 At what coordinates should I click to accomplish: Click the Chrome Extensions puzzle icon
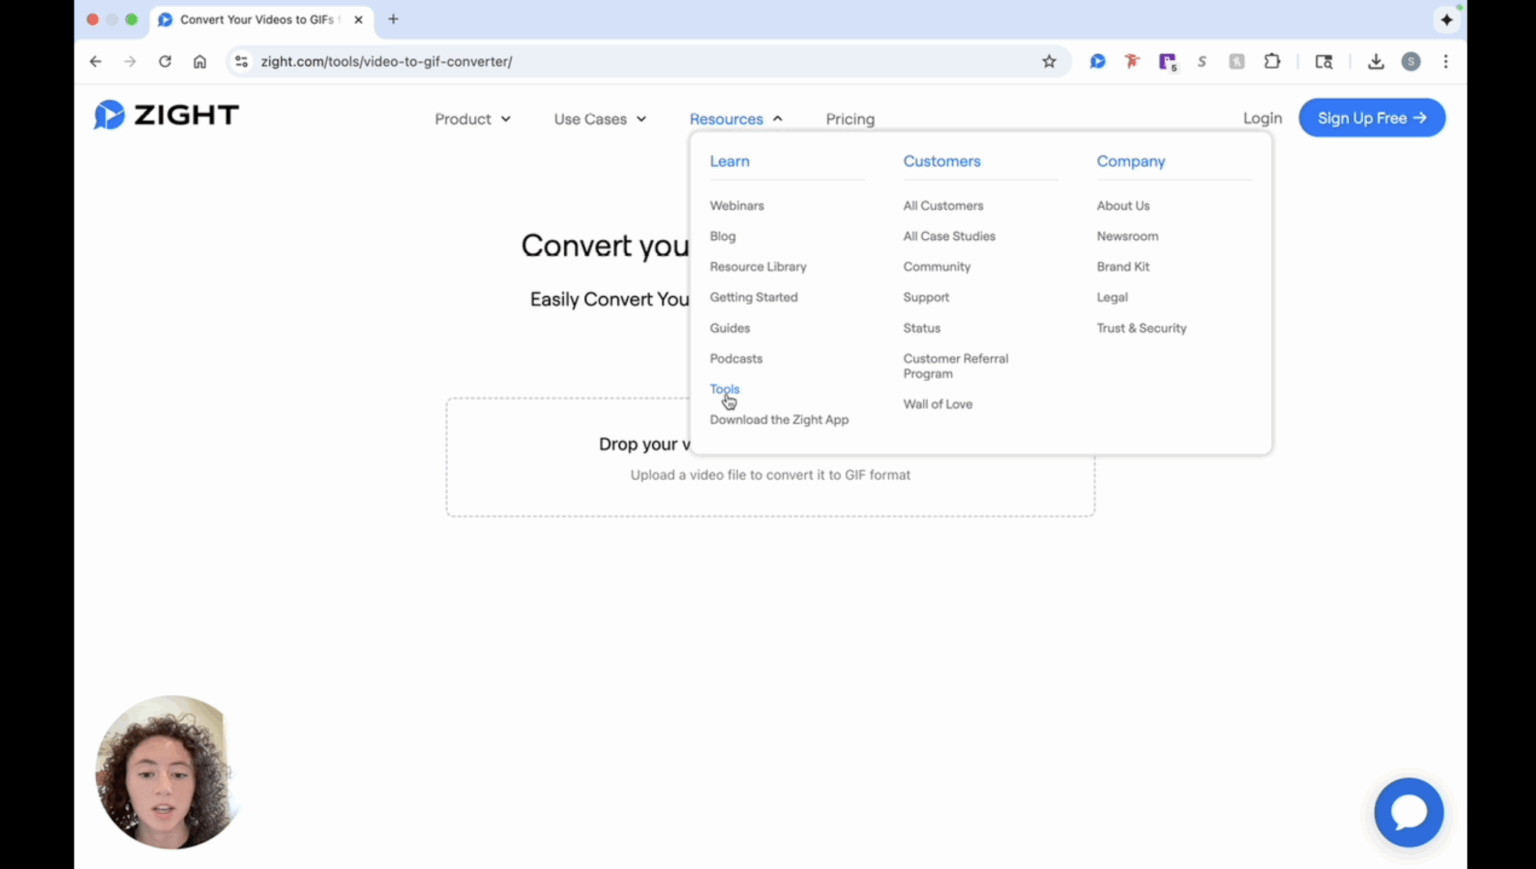click(x=1272, y=61)
